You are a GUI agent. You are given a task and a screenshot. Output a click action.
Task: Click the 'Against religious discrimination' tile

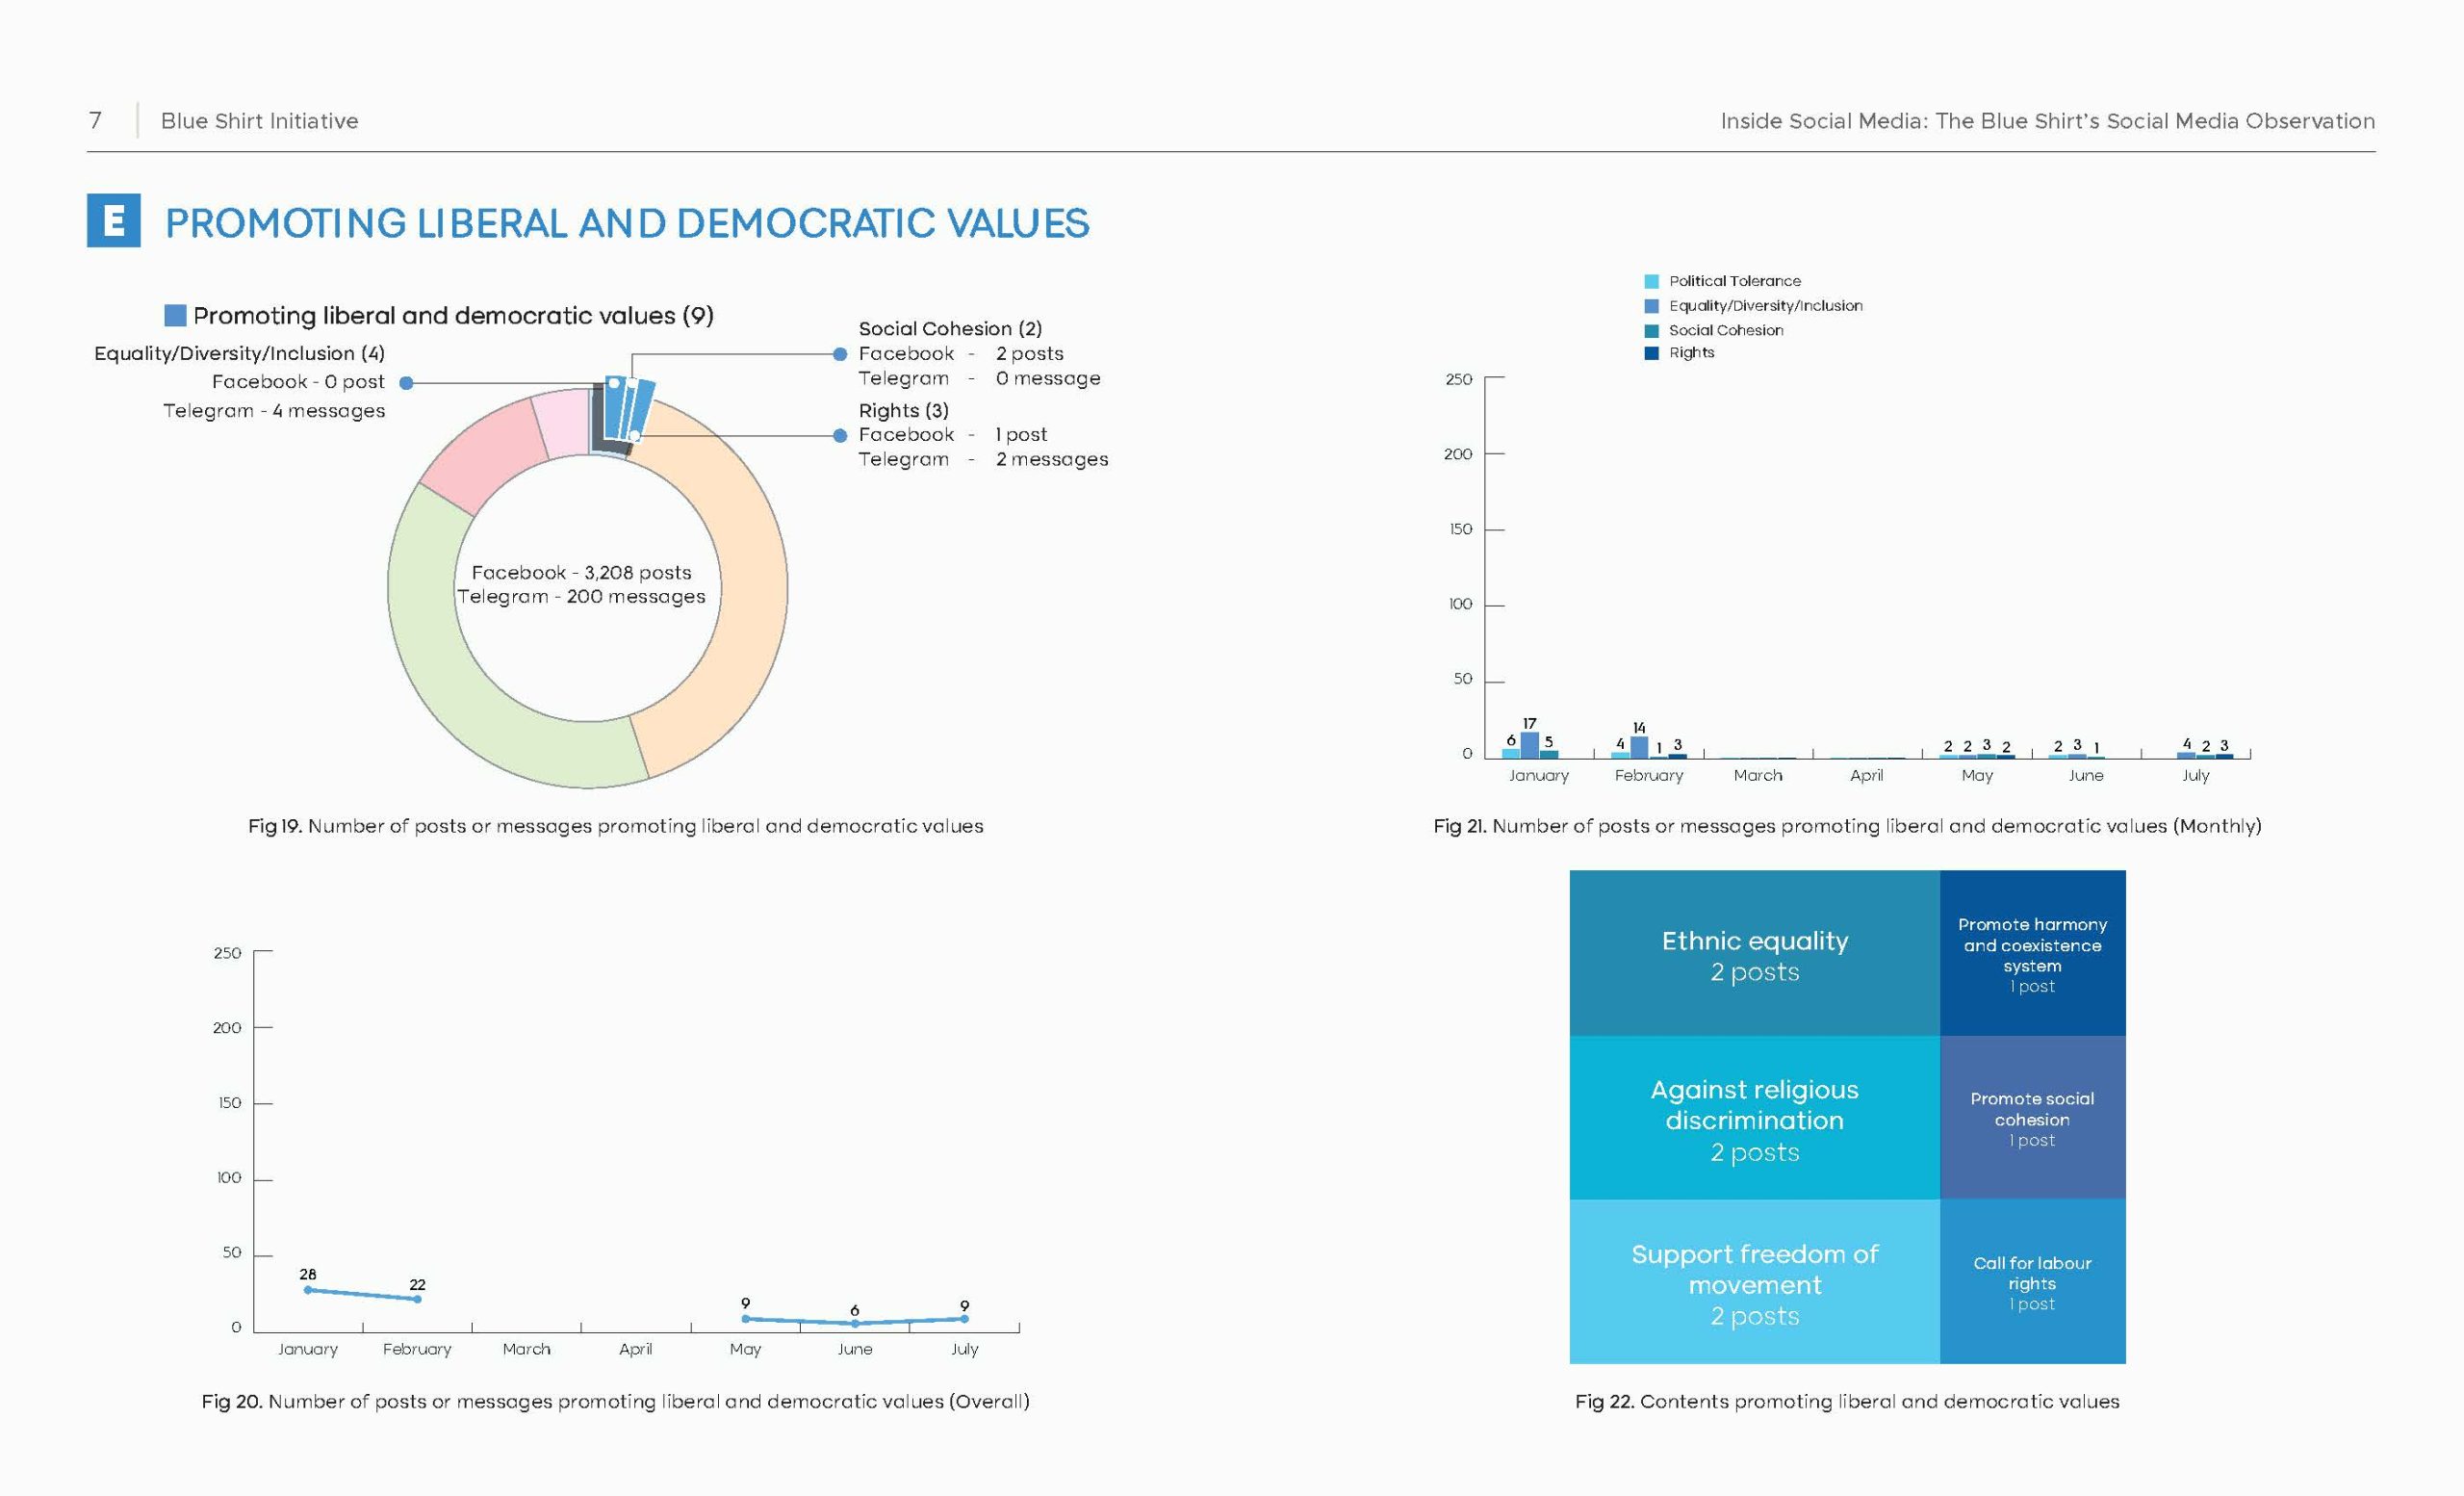pyautogui.click(x=1755, y=1118)
